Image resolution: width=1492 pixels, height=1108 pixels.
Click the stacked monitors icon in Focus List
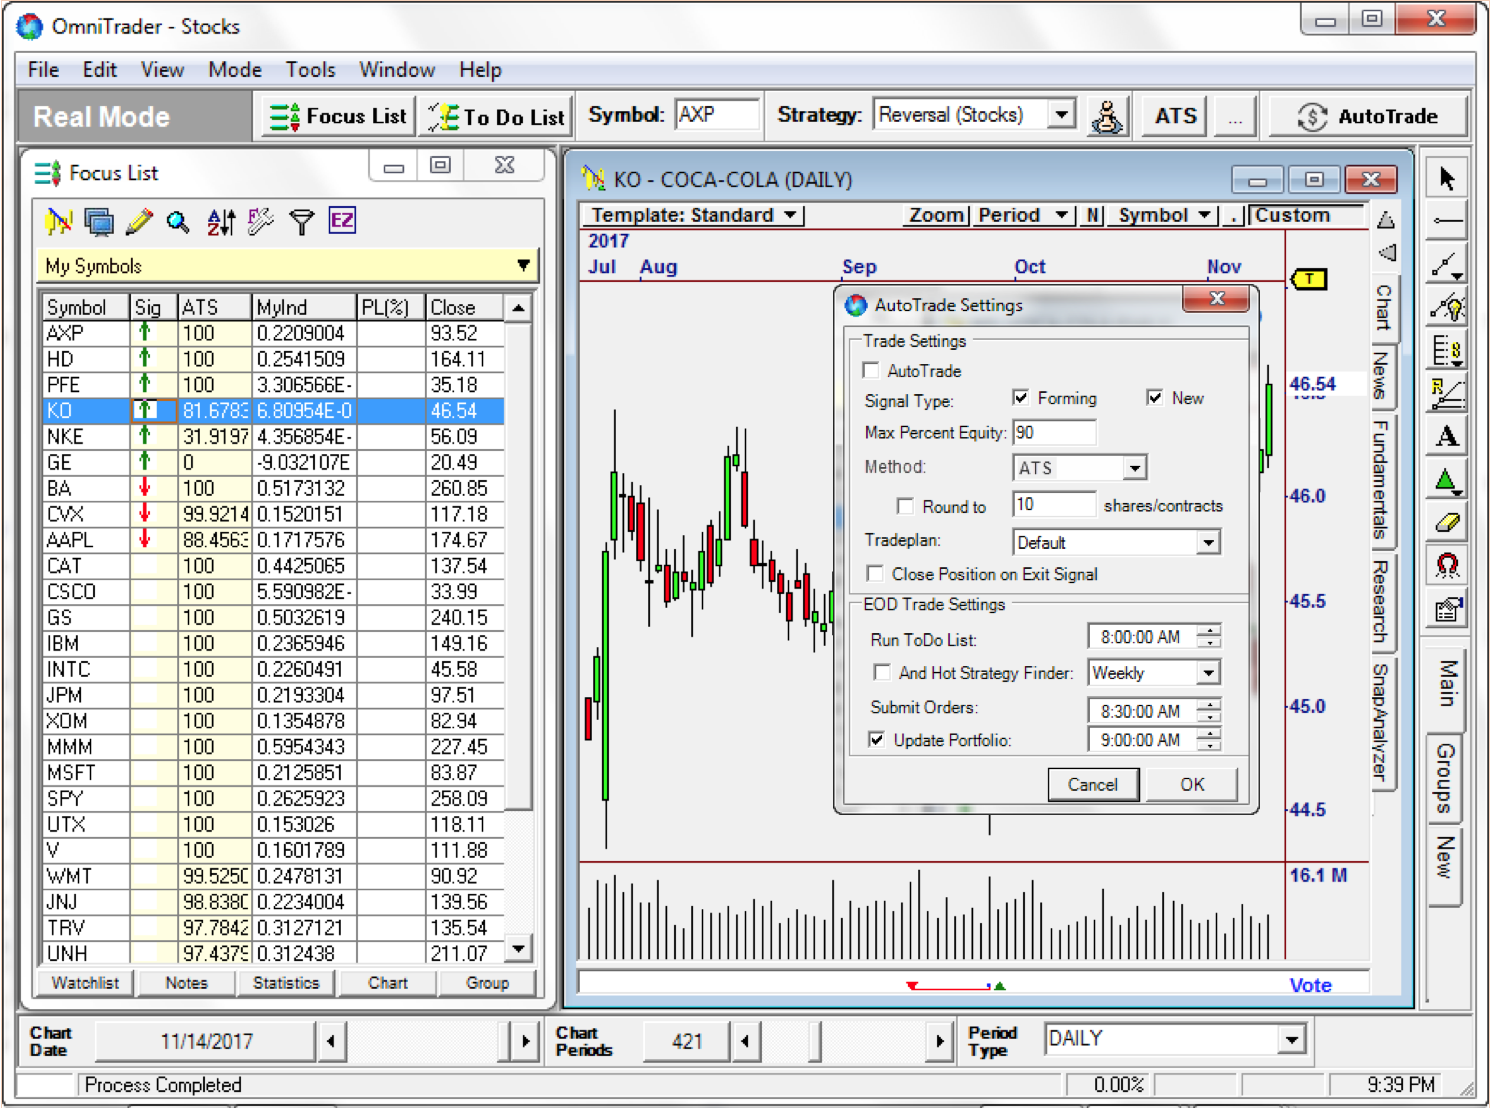(x=99, y=221)
